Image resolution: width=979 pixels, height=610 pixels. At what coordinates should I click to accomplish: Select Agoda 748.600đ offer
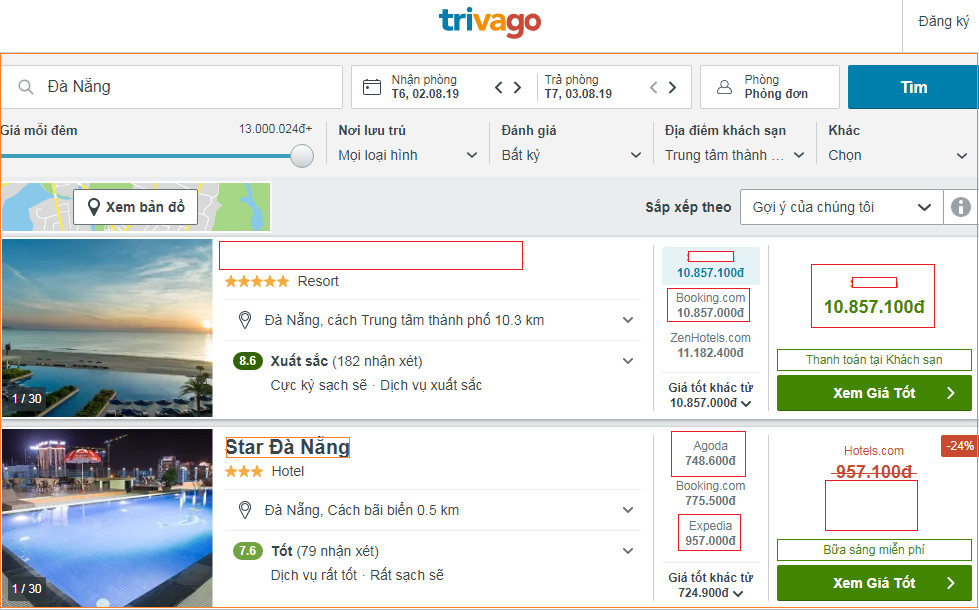point(709,454)
